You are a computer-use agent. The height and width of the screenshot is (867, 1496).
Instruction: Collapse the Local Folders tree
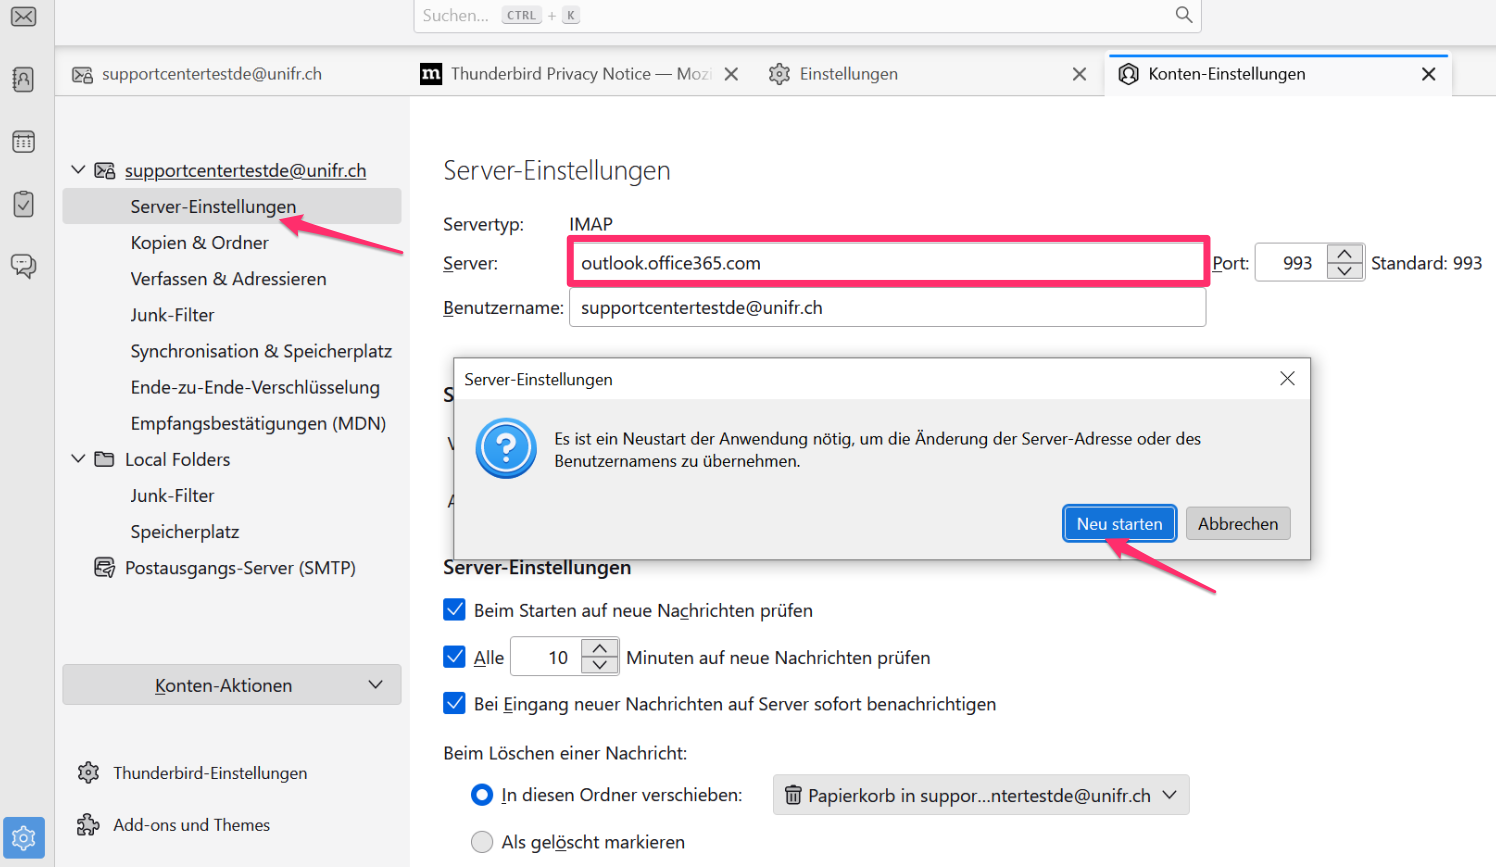pos(79,459)
